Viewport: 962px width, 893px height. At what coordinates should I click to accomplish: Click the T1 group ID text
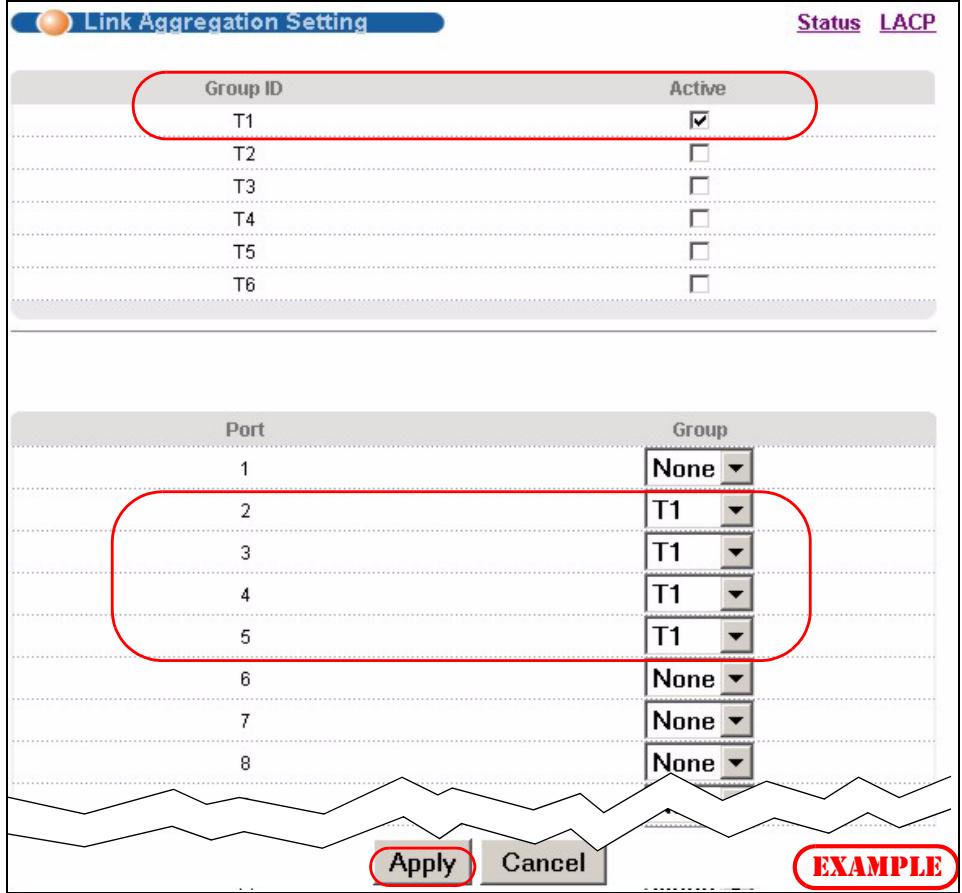point(244,121)
